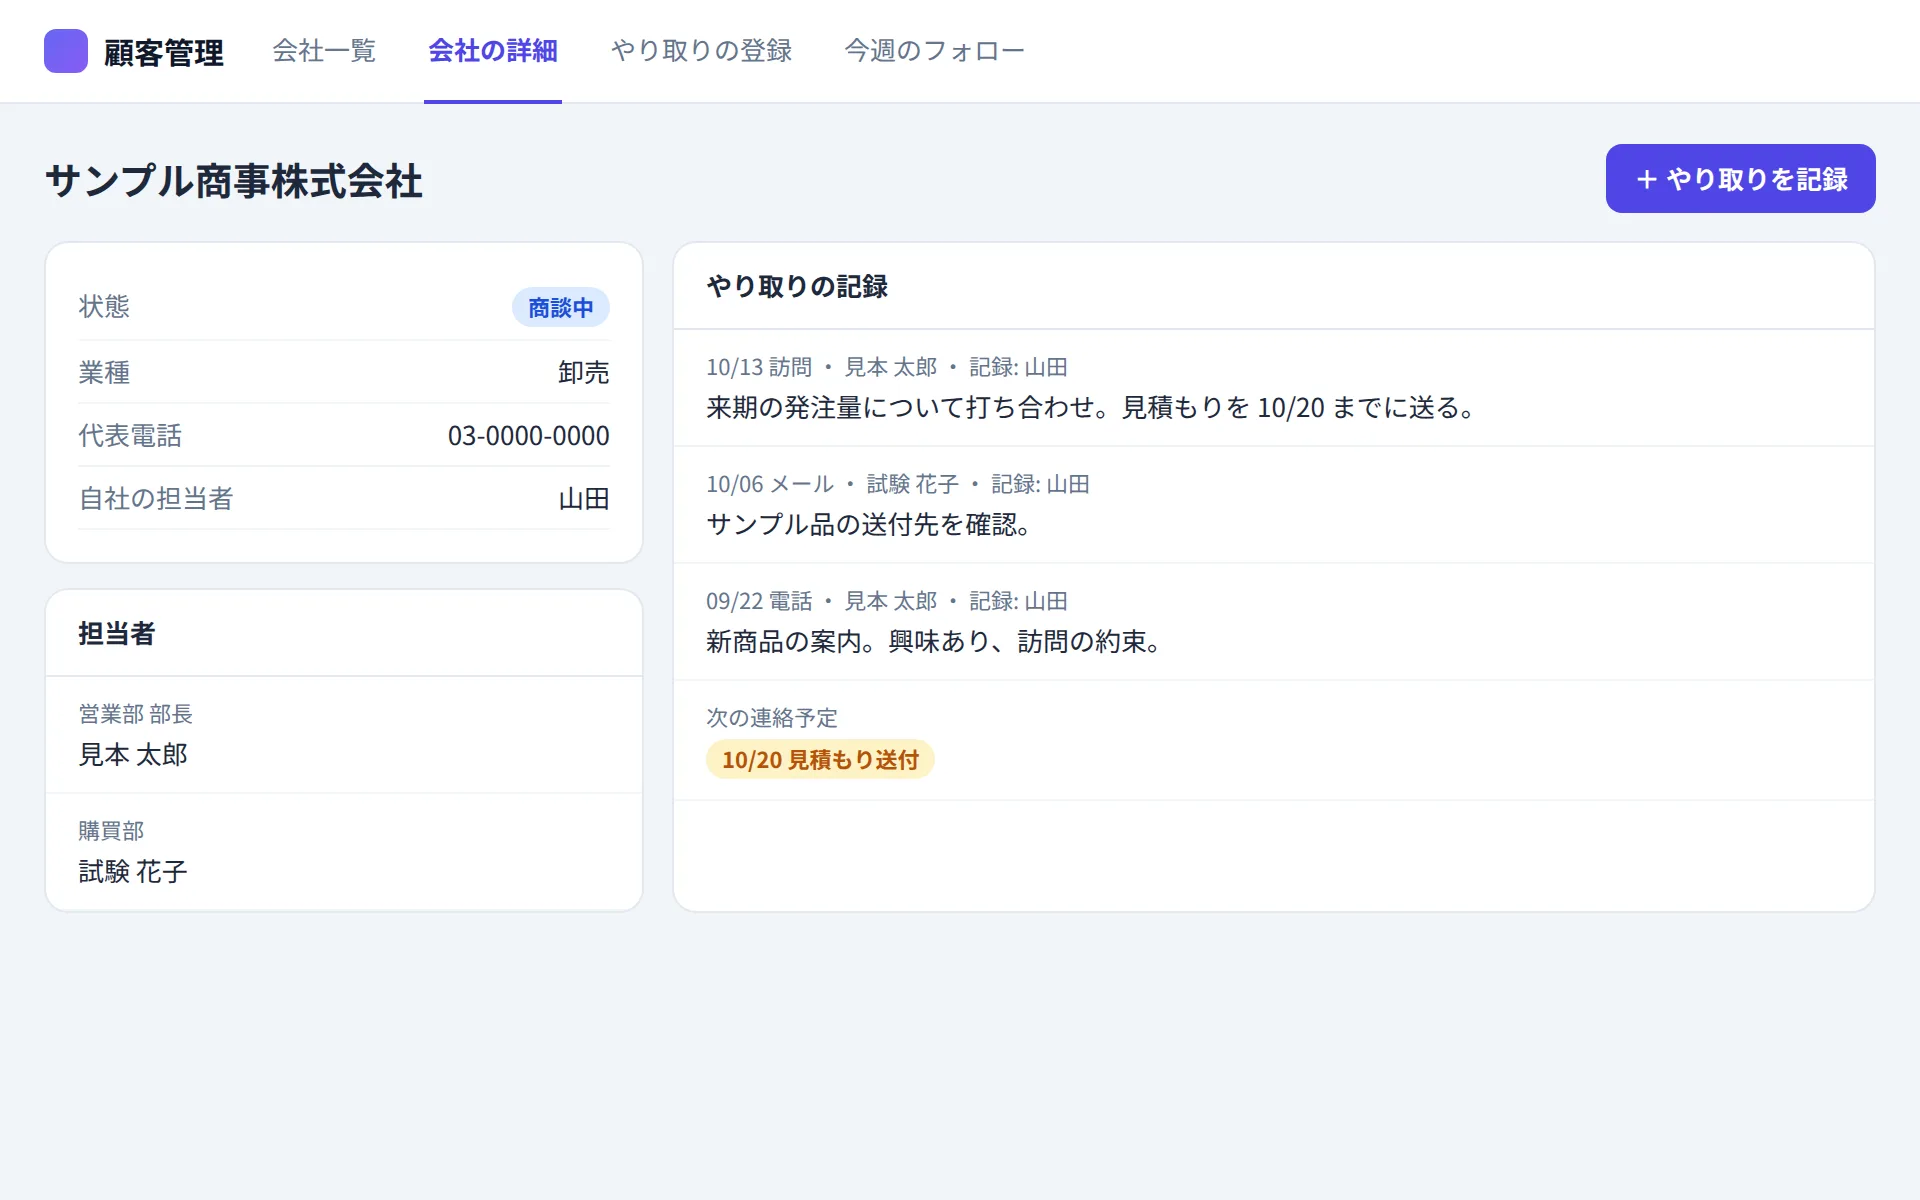Click the note サンプル品の送付先を確認。
Image resolution: width=1920 pixels, height=1200 pixels.
tap(868, 525)
